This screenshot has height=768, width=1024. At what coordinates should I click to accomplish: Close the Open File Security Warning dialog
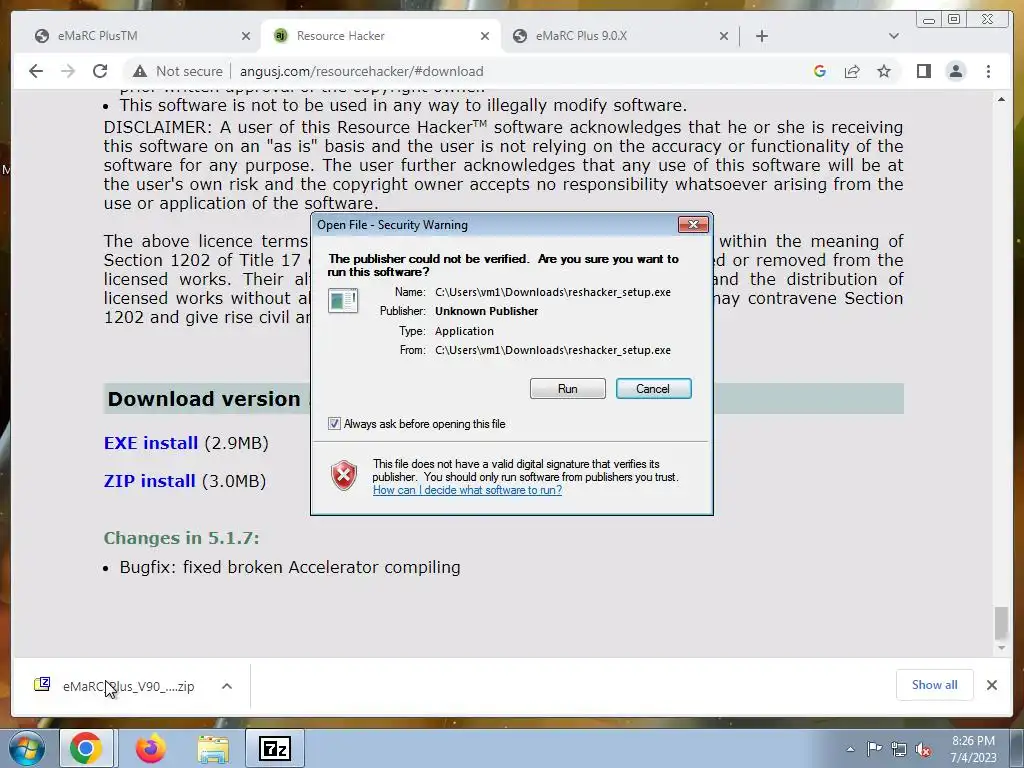pyautogui.click(x=693, y=225)
